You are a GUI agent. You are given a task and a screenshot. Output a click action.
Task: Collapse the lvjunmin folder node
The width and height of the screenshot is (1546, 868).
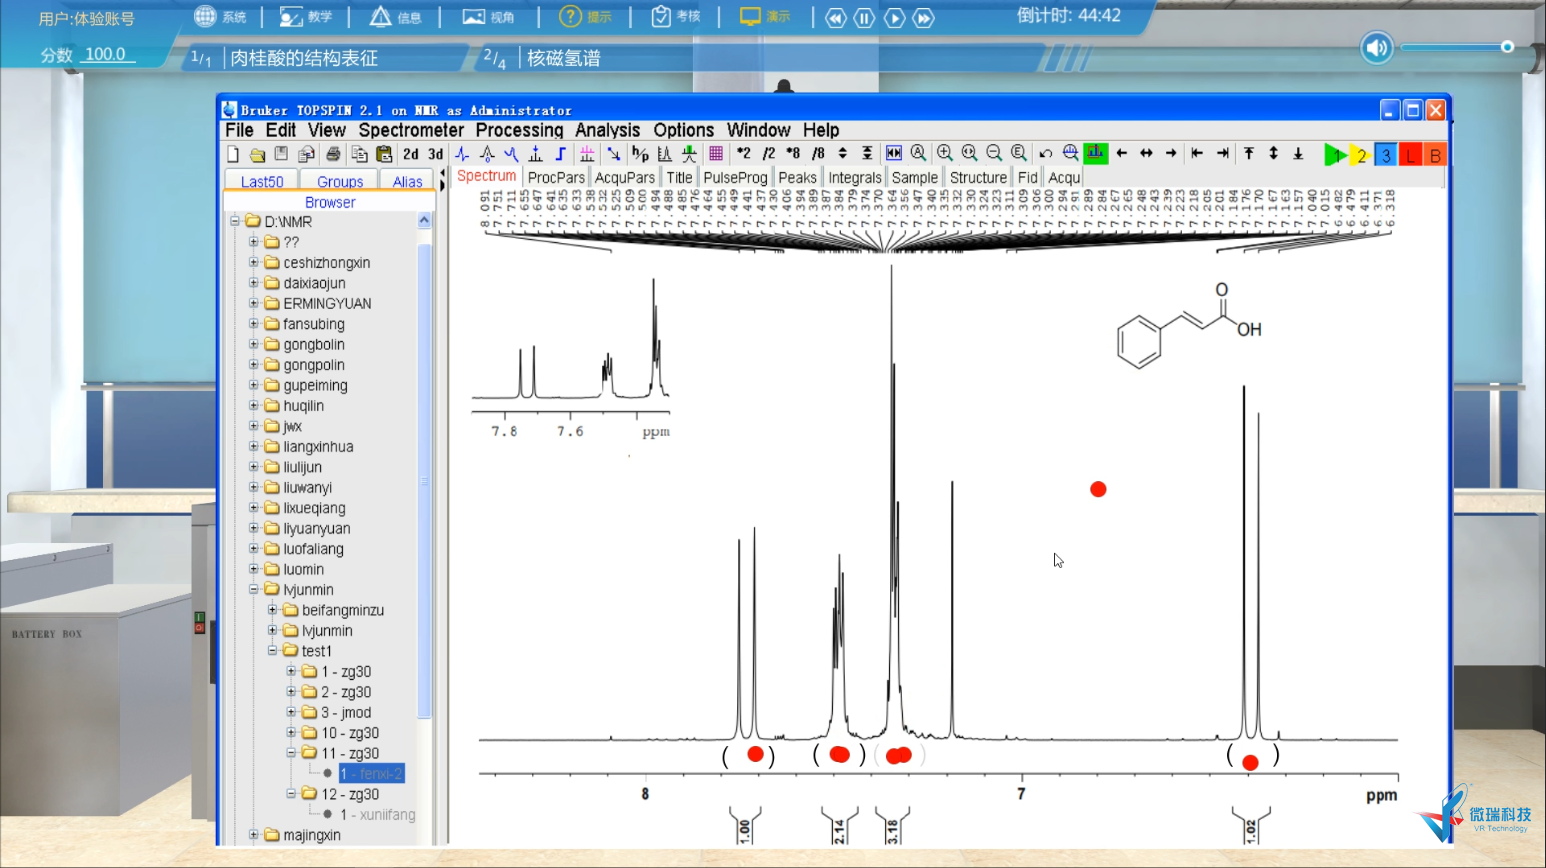(254, 589)
